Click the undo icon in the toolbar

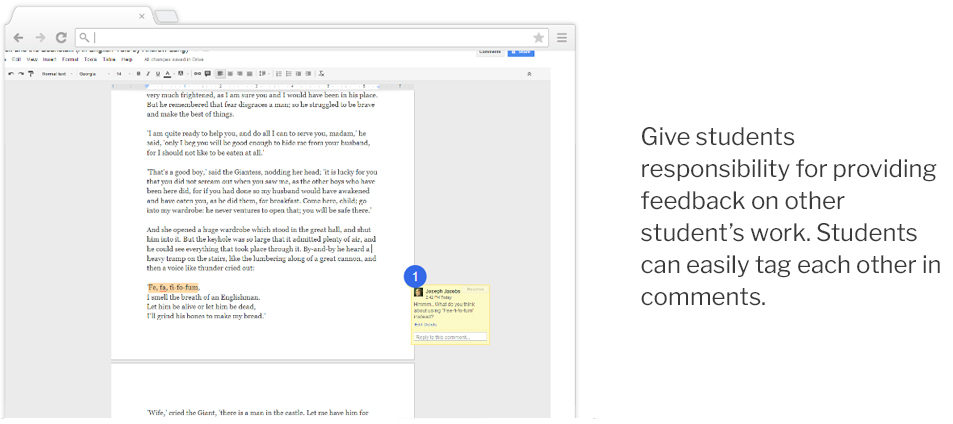tap(10, 73)
